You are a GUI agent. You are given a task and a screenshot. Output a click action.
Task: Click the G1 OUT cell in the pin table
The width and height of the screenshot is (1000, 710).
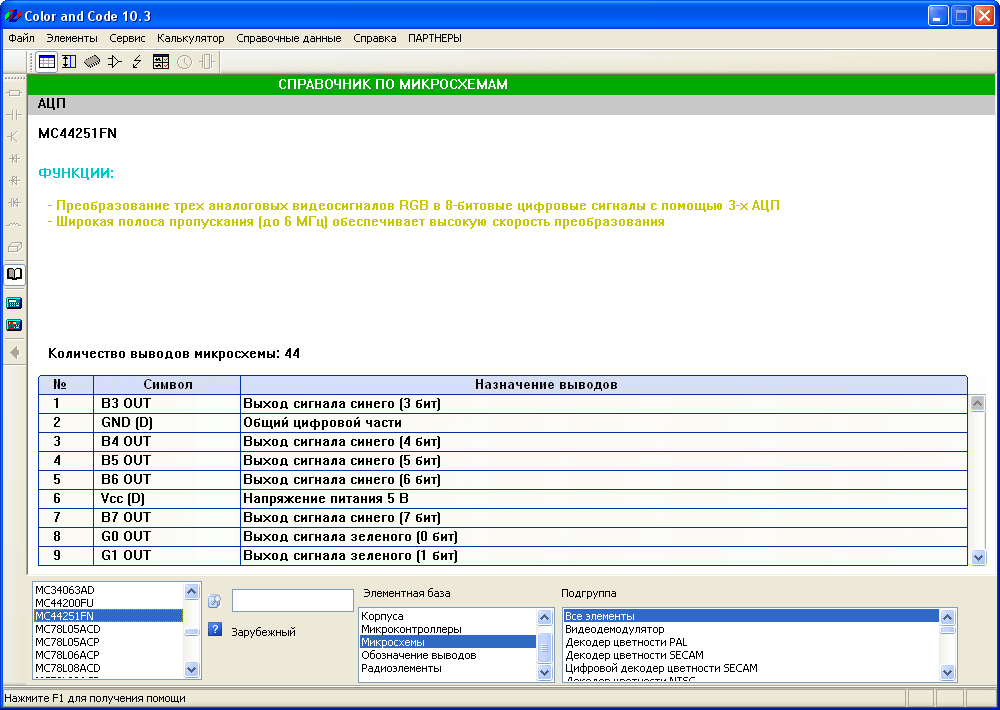(167, 556)
